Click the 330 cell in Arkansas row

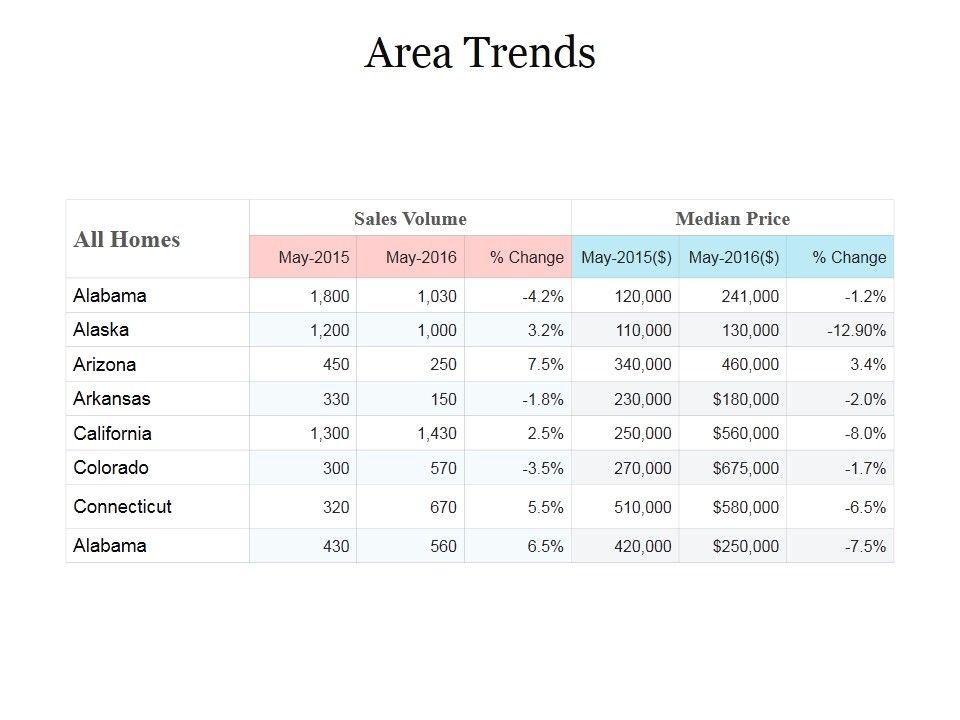[x=303, y=399]
